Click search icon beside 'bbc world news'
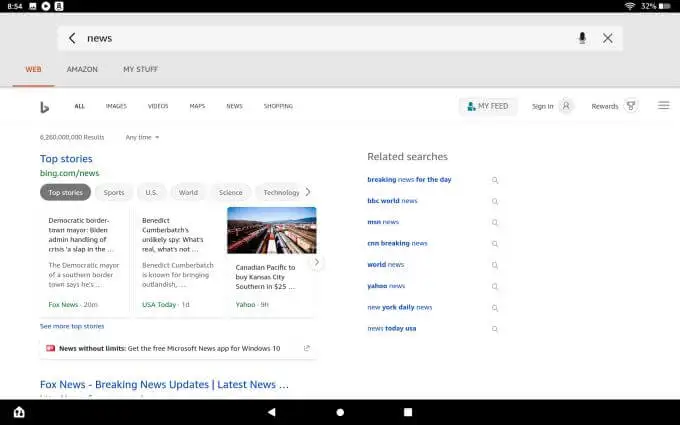Viewport: 680px width, 425px height. pyautogui.click(x=495, y=201)
